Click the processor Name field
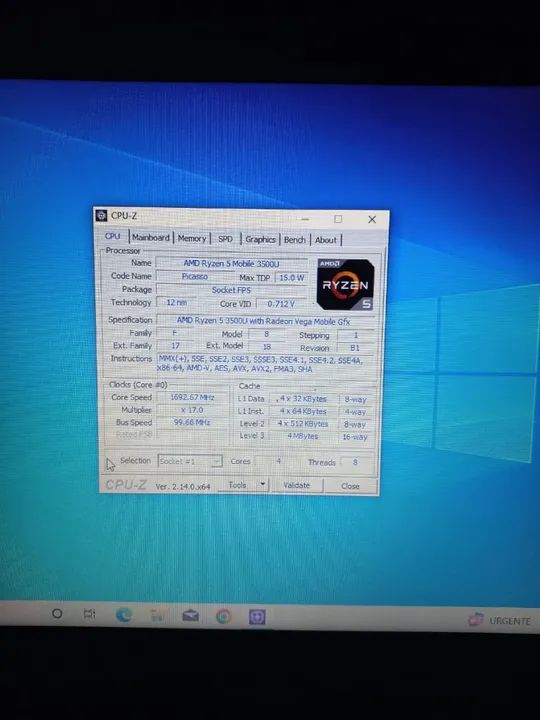540x720 pixels. click(231, 264)
